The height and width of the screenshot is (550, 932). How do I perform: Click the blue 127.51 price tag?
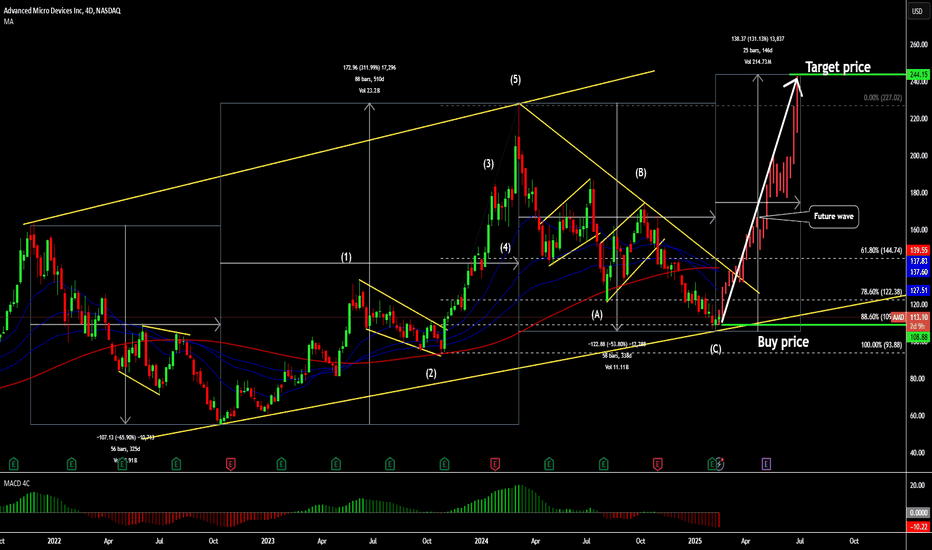[919, 291]
